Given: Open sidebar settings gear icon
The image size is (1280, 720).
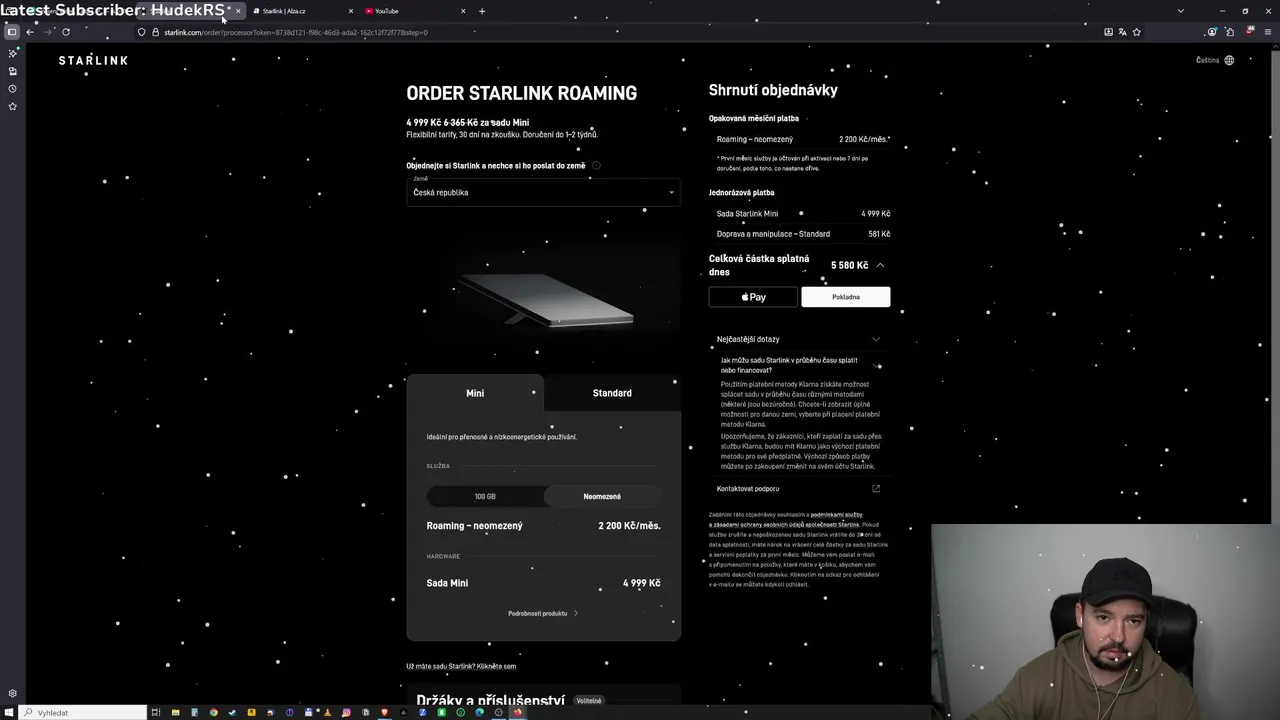Looking at the screenshot, I should 12,693.
